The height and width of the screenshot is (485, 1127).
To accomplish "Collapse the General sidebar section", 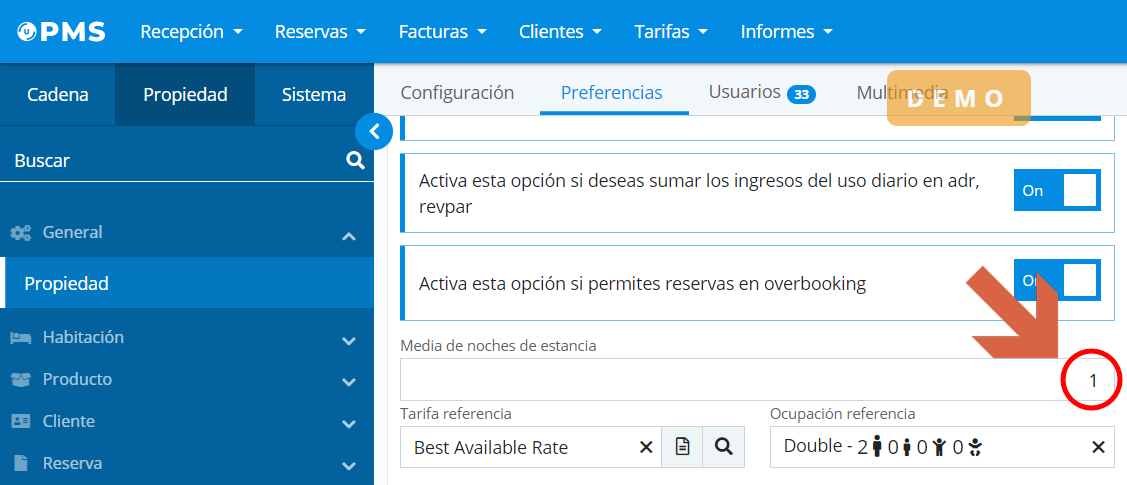I will coord(348,236).
